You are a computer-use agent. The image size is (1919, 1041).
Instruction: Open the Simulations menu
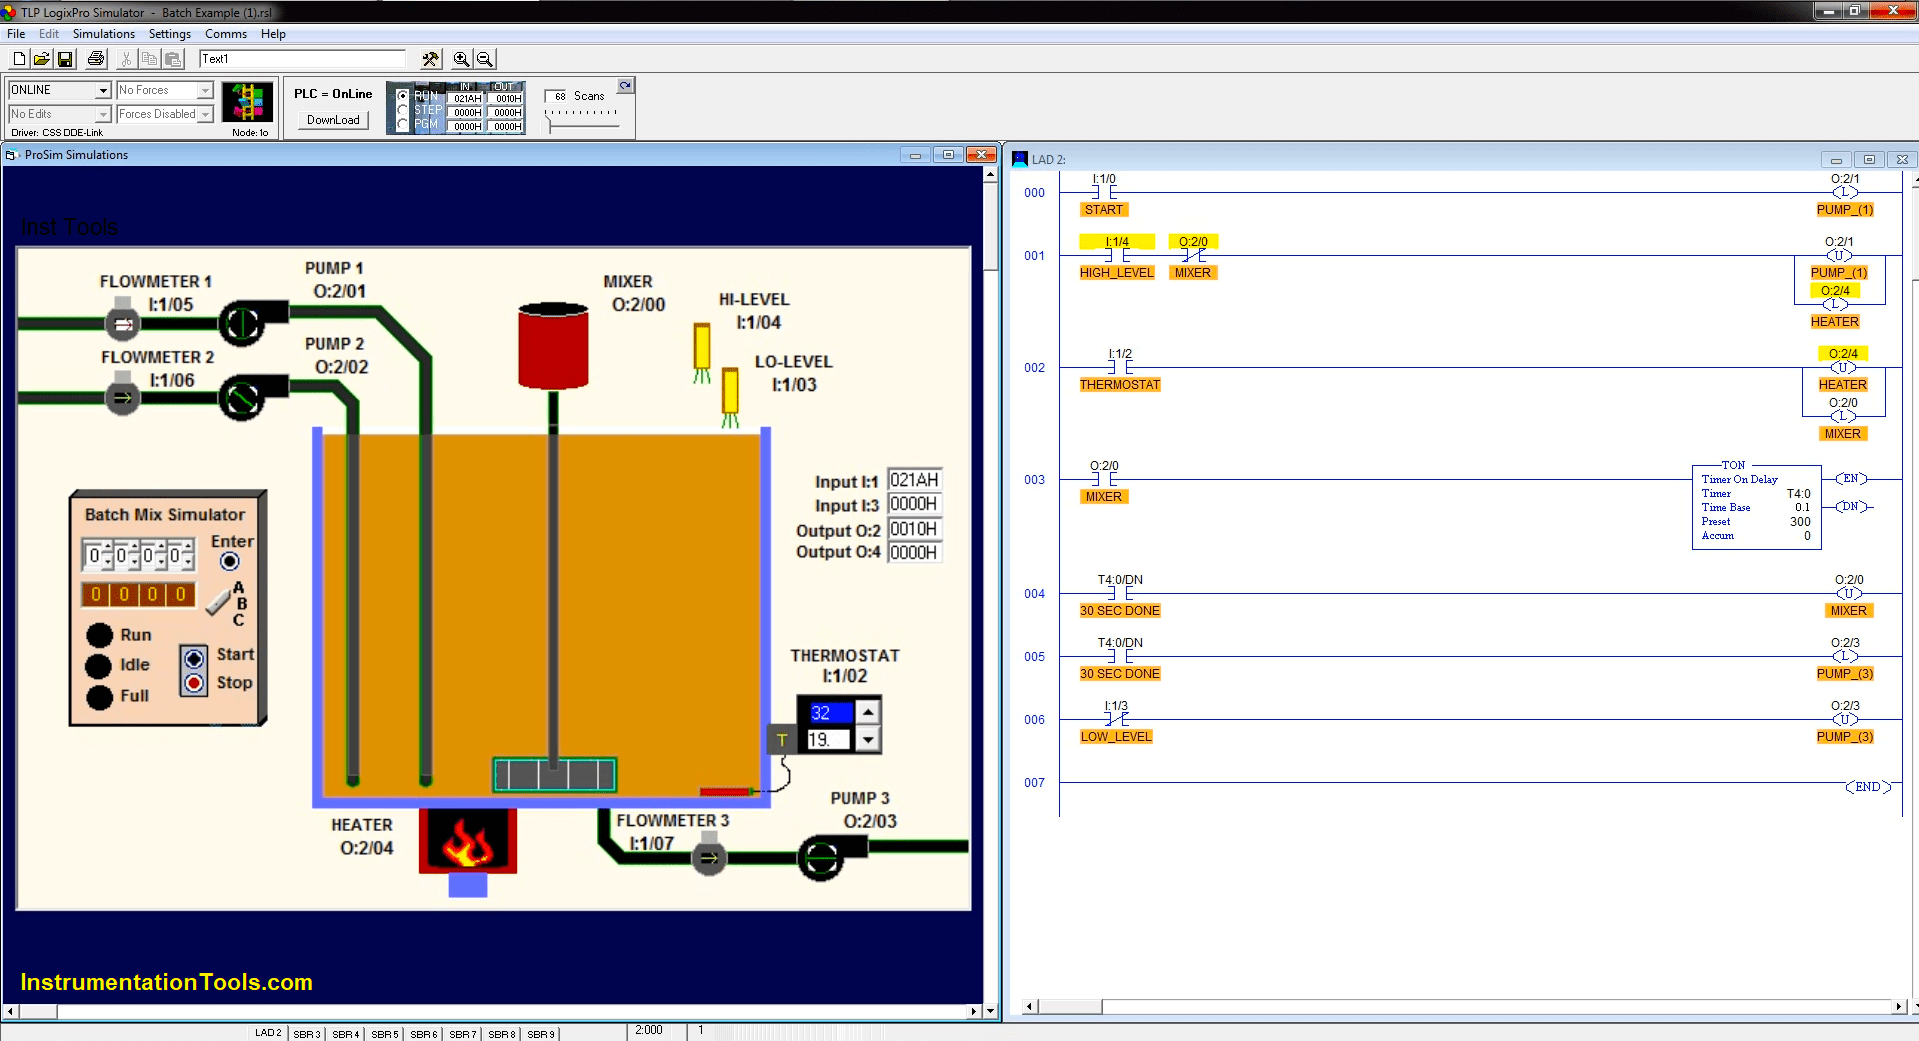pyautogui.click(x=103, y=33)
